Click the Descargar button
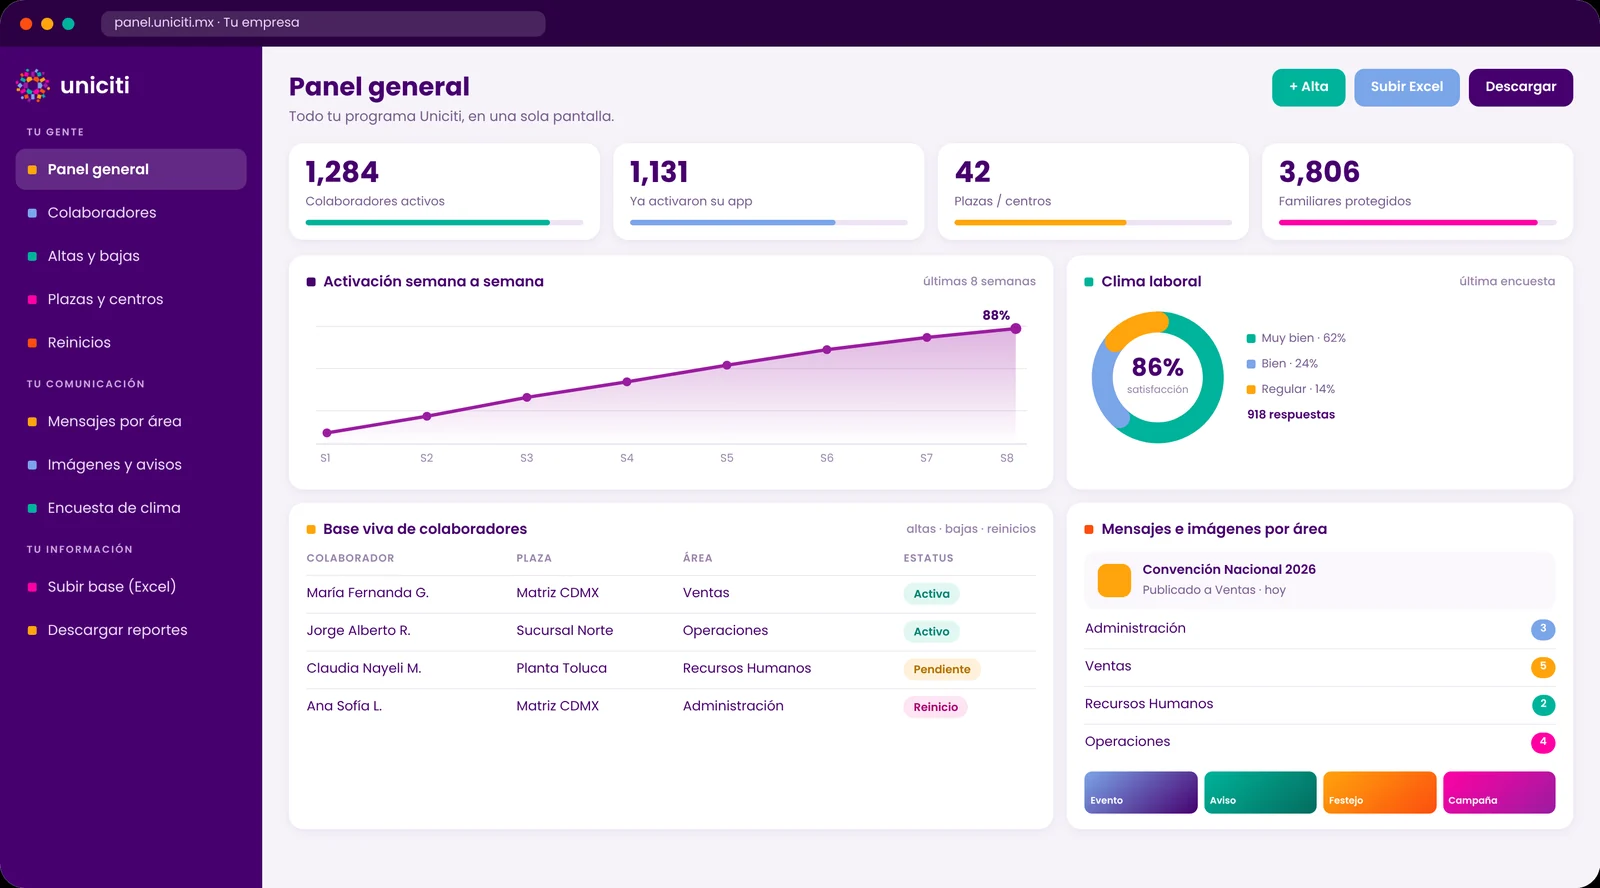1600x888 pixels. click(1520, 87)
